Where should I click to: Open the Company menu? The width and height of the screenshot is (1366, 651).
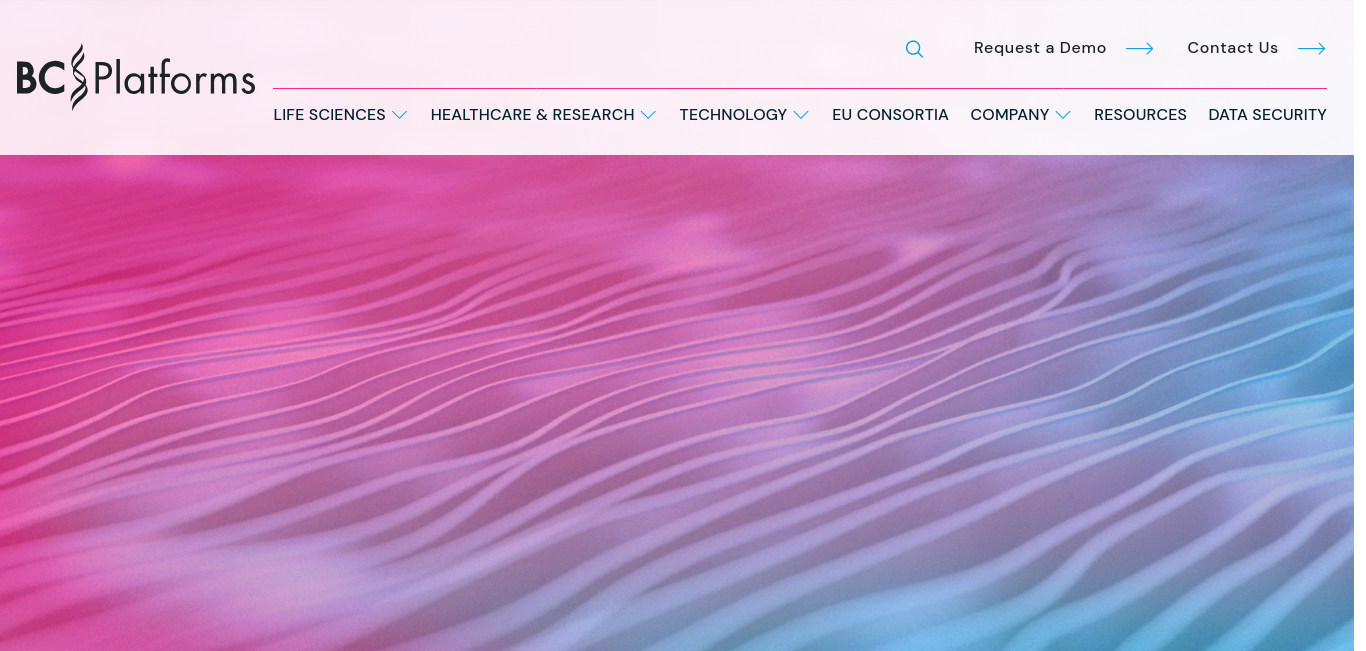coord(1010,115)
